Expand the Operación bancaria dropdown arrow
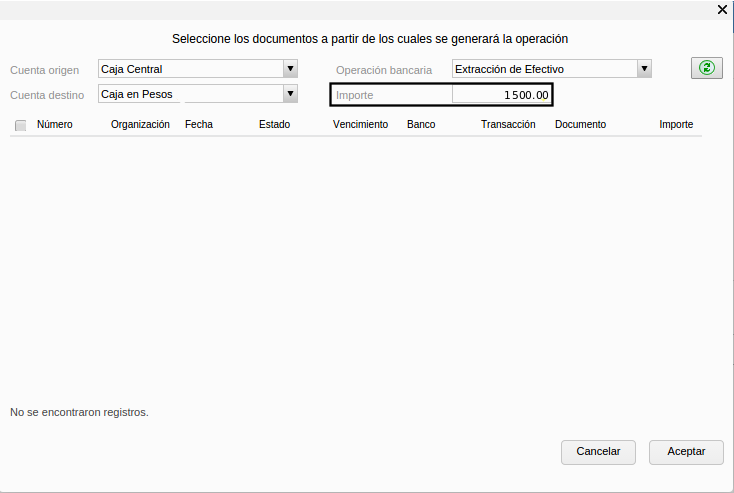Viewport: 734px width, 493px height. coord(644,69)
